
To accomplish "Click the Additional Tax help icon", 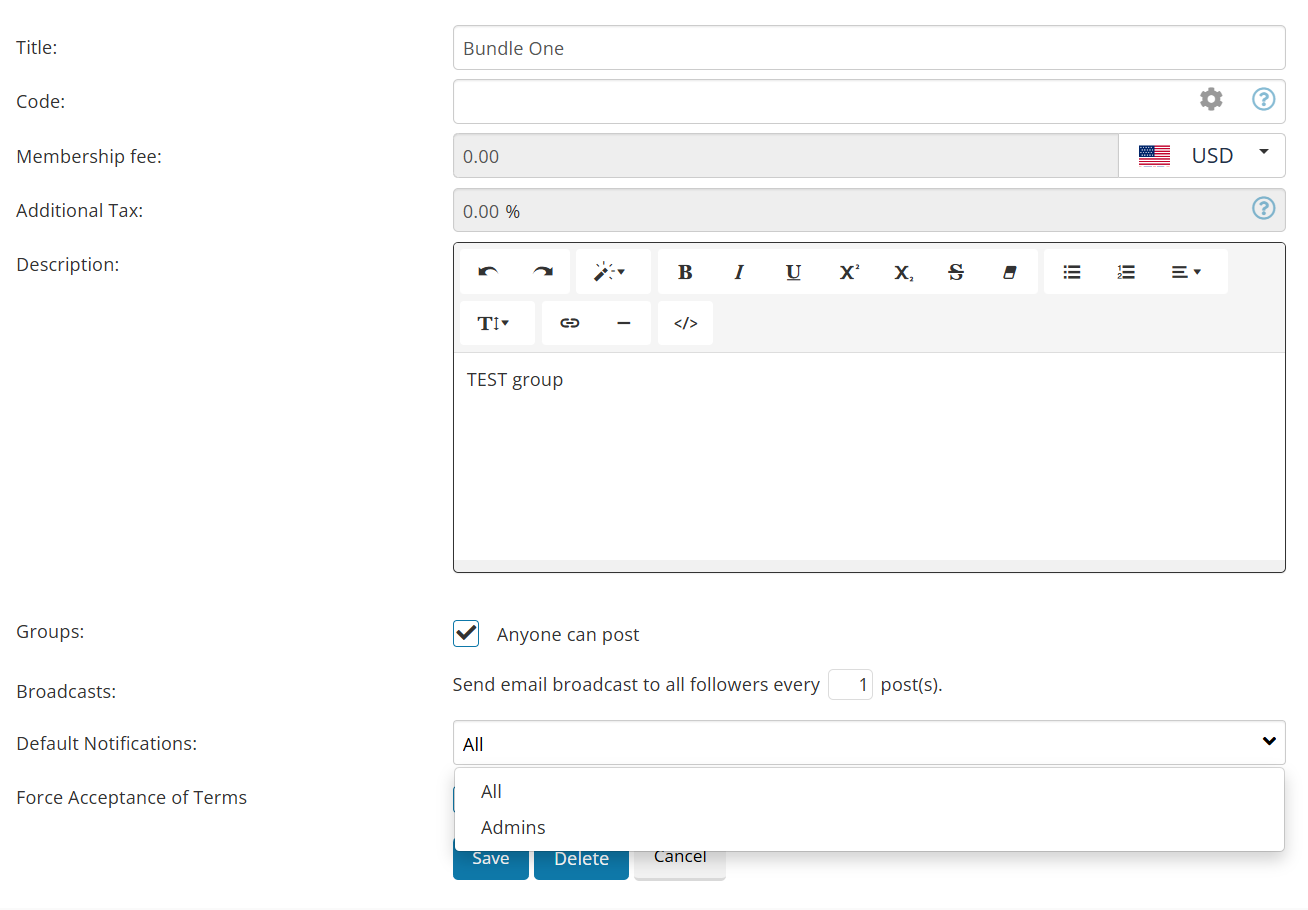I will [1264, 208].
